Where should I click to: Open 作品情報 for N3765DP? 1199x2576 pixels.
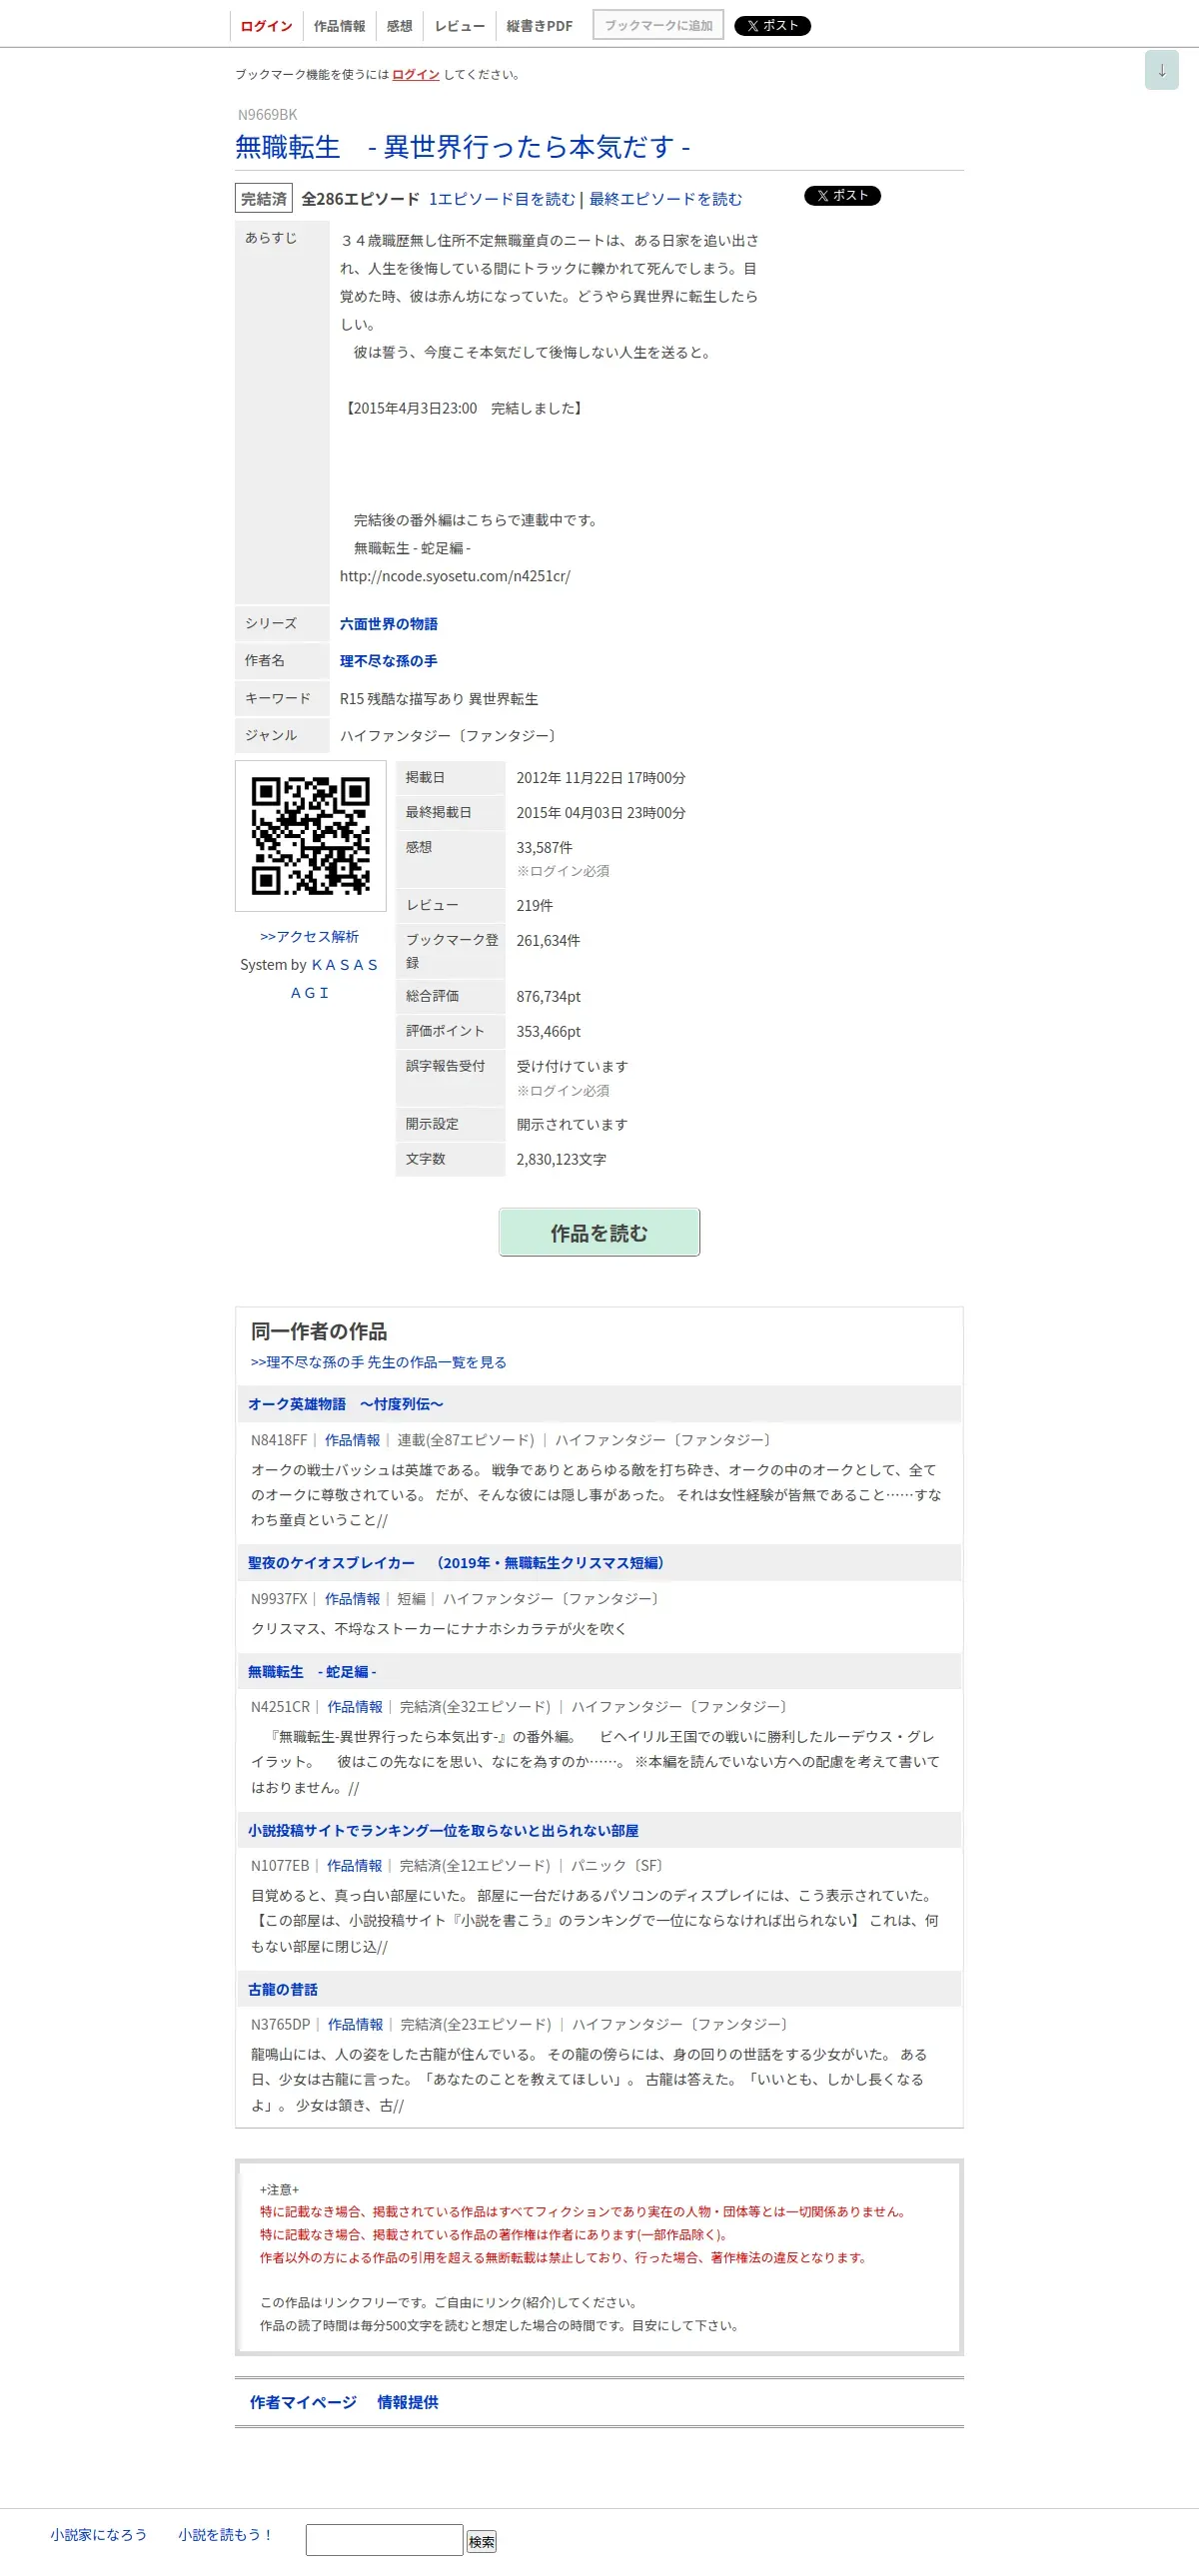tap(355, 2024)
